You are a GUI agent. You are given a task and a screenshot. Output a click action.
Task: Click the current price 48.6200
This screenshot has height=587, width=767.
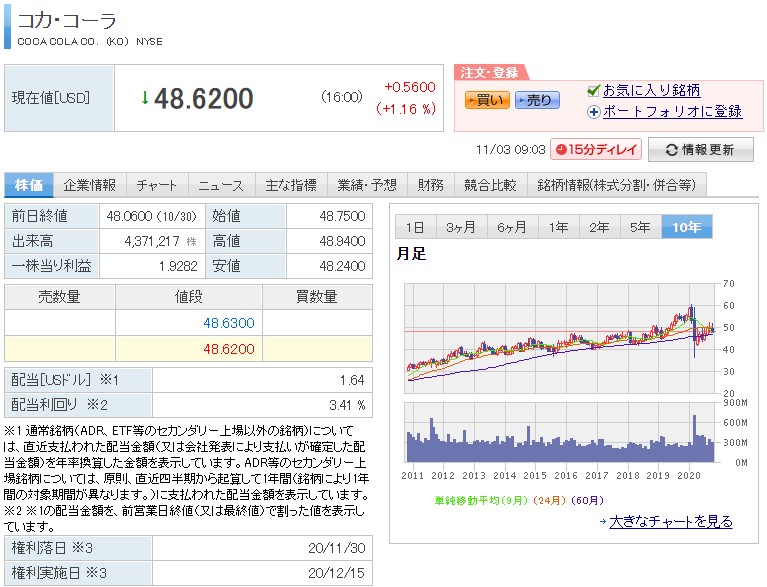[x=204, y=98]
